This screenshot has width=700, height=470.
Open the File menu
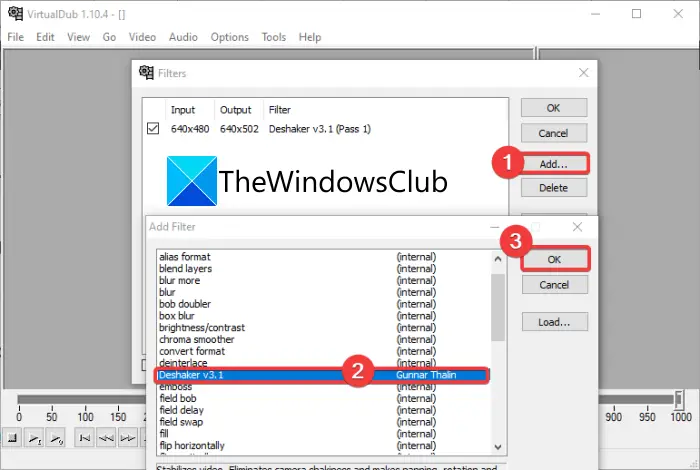16,37
